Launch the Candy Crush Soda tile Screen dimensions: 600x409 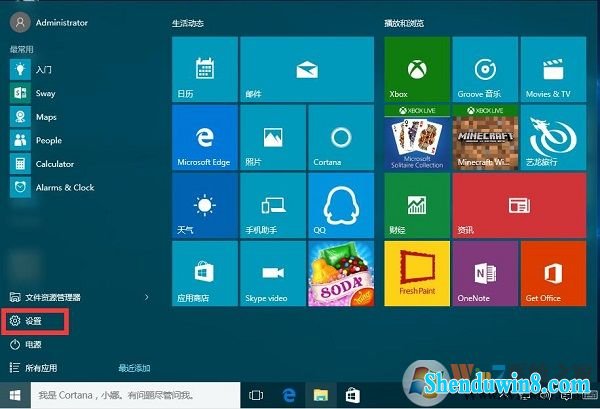coord(341,274)
